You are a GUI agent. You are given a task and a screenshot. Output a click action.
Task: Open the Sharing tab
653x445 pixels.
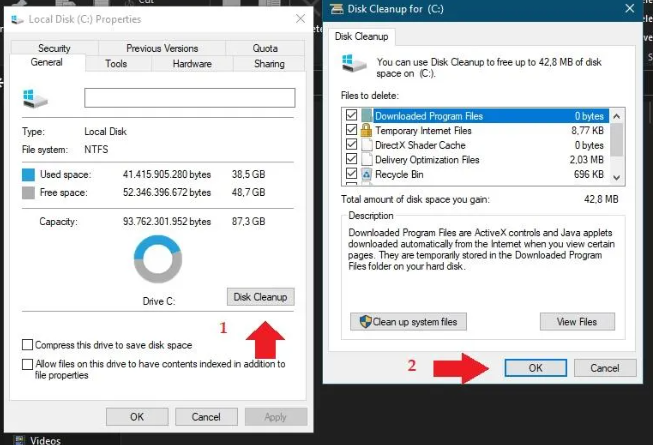269,64
